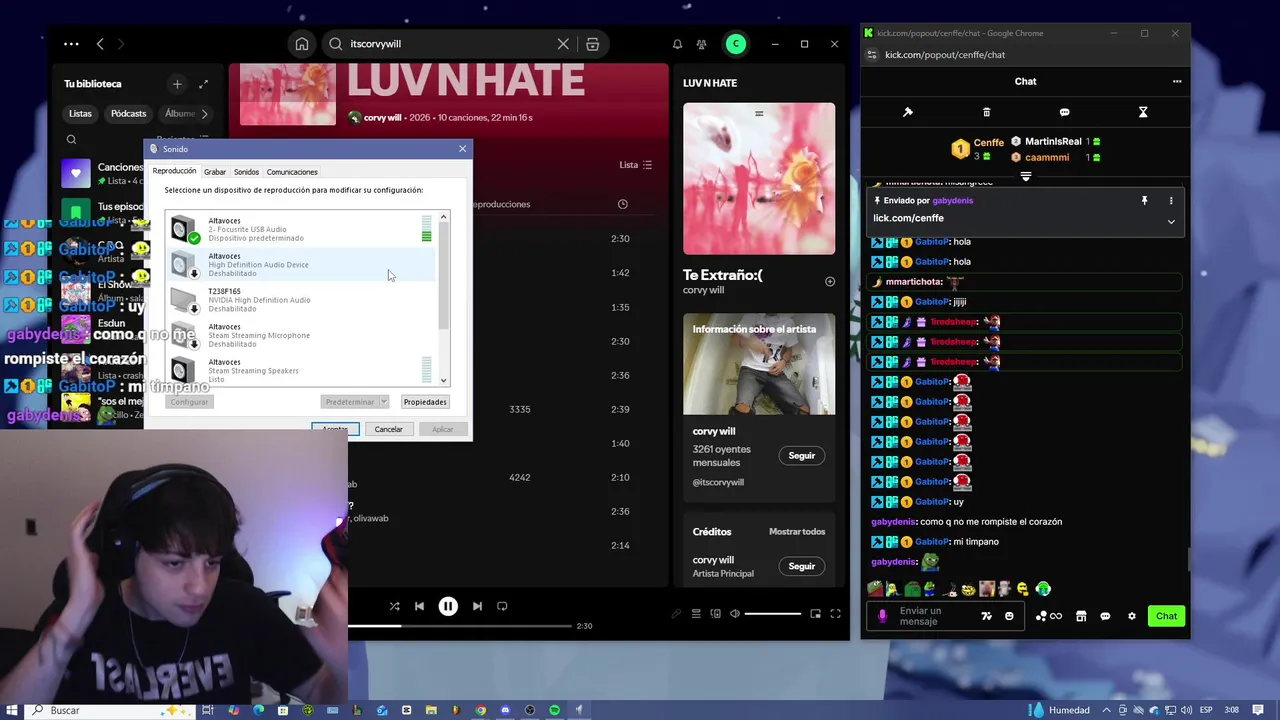Select Reproducción tab in Sonido
Screen dimensions: 1280x720
[x=174, y=171]
